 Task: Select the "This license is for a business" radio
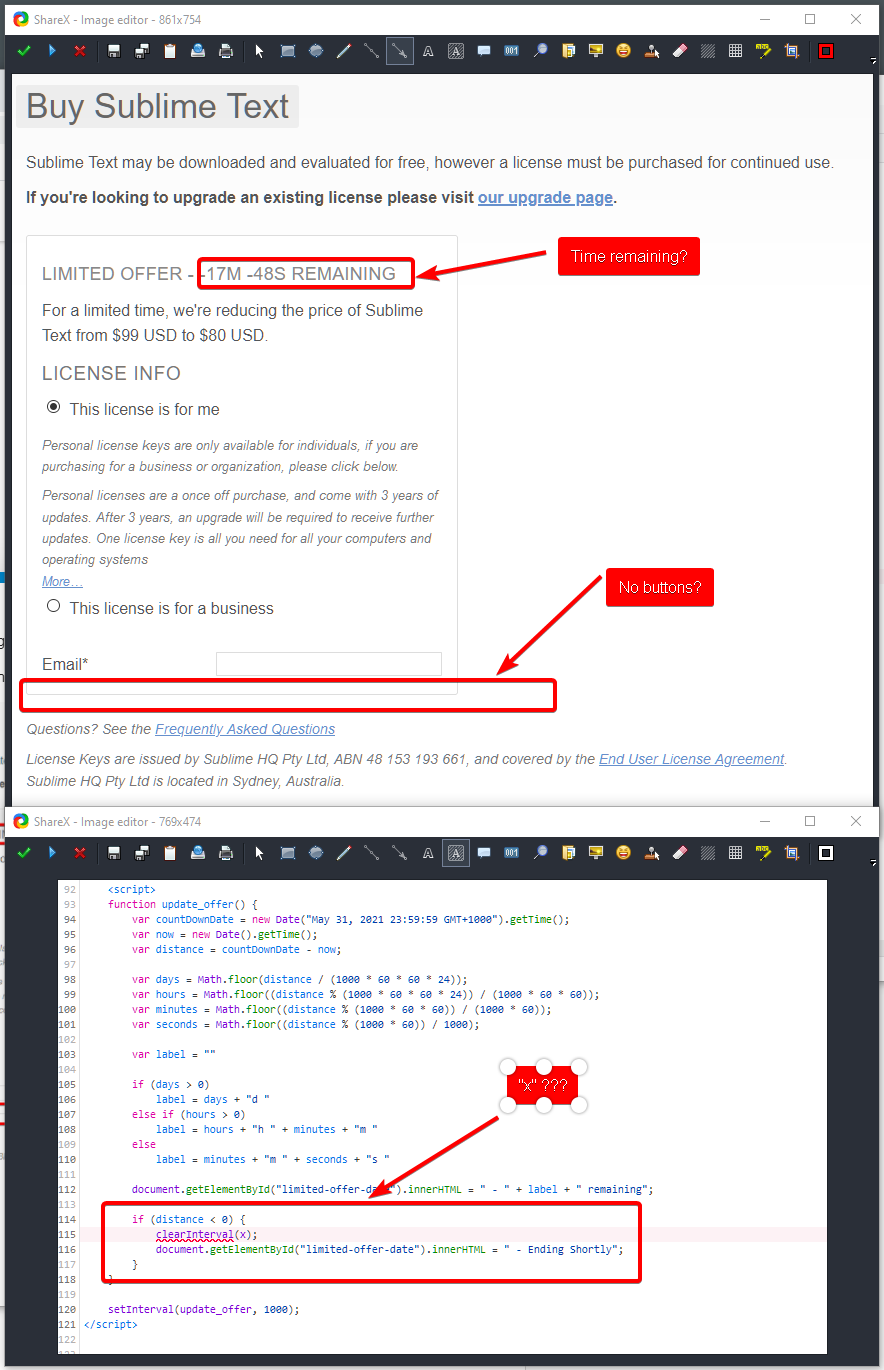point(54,606)
